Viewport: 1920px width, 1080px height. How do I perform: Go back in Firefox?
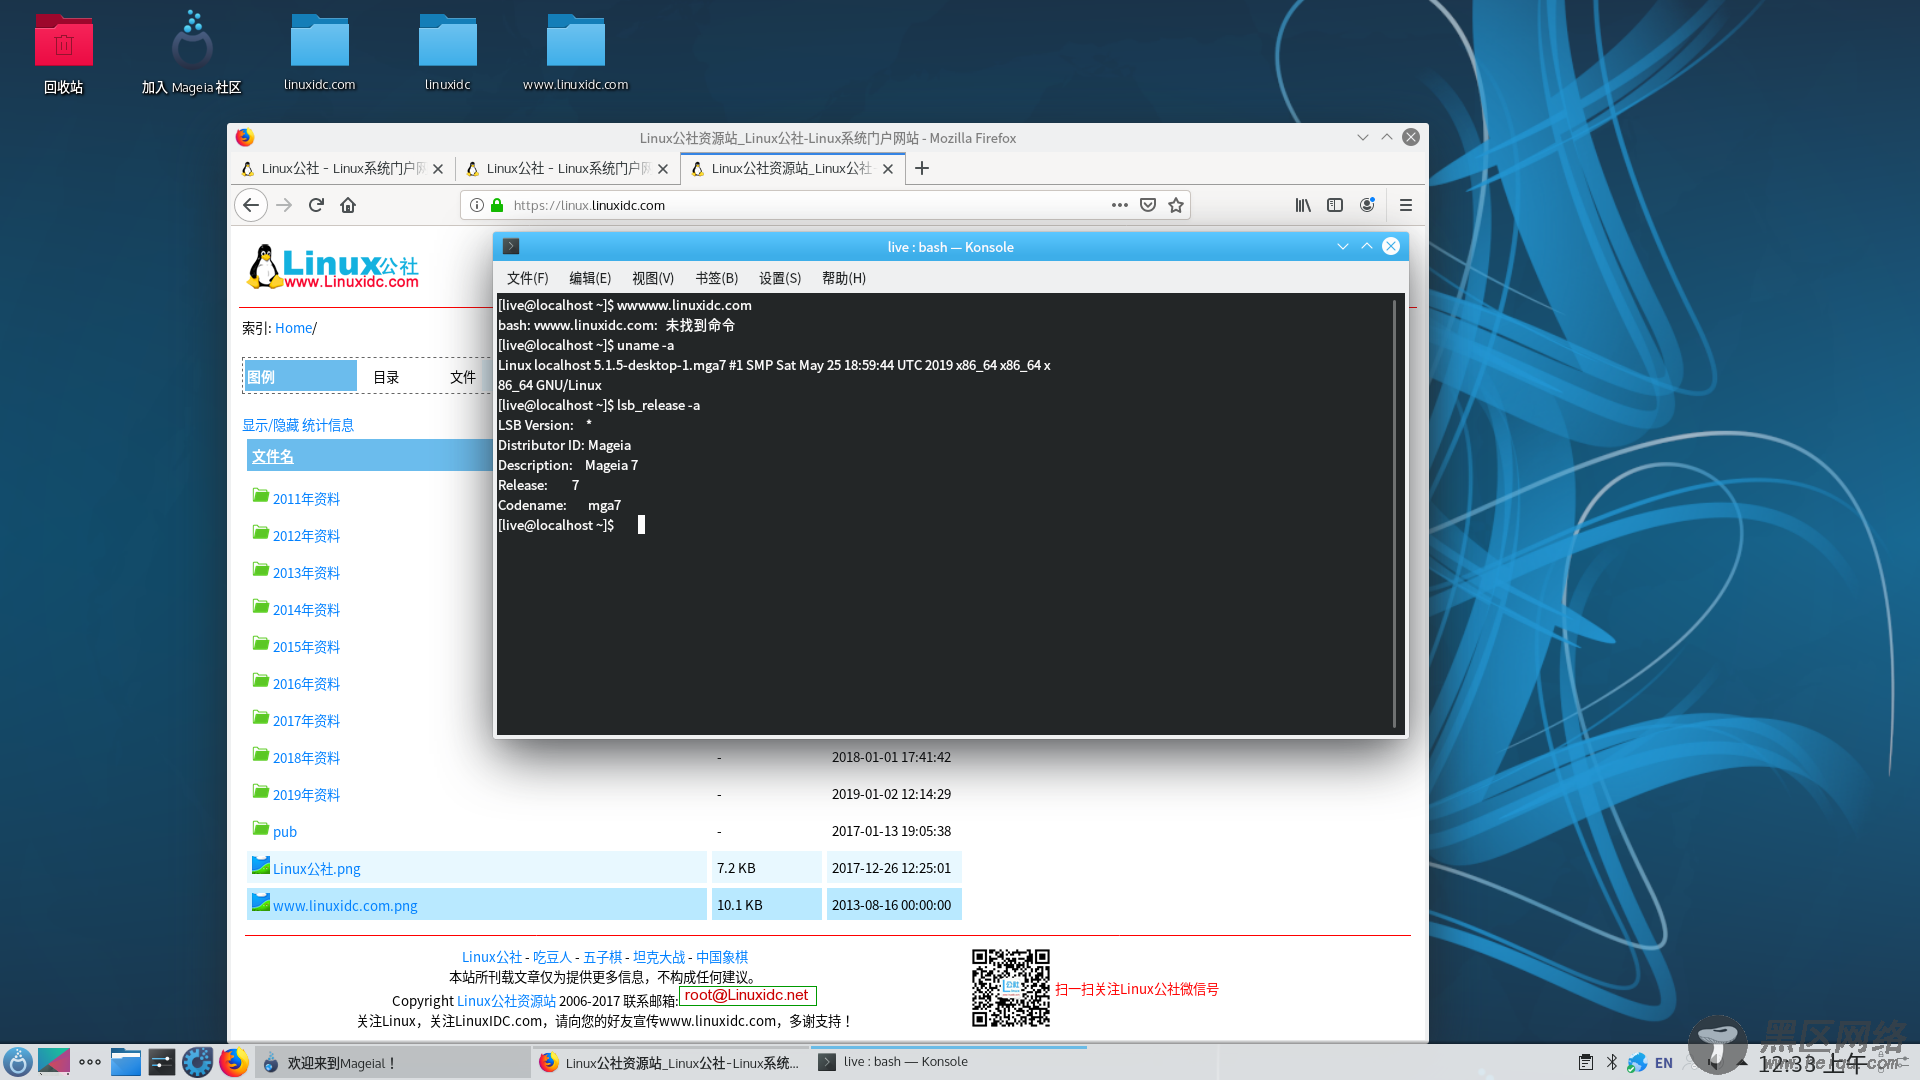point(251,205)
